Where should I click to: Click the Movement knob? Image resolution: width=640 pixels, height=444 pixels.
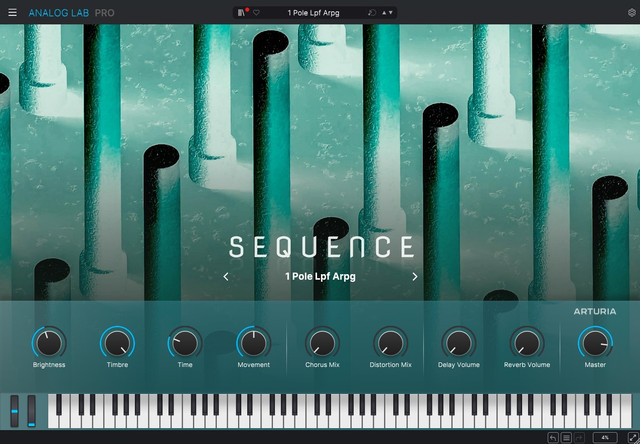(253, 343)
